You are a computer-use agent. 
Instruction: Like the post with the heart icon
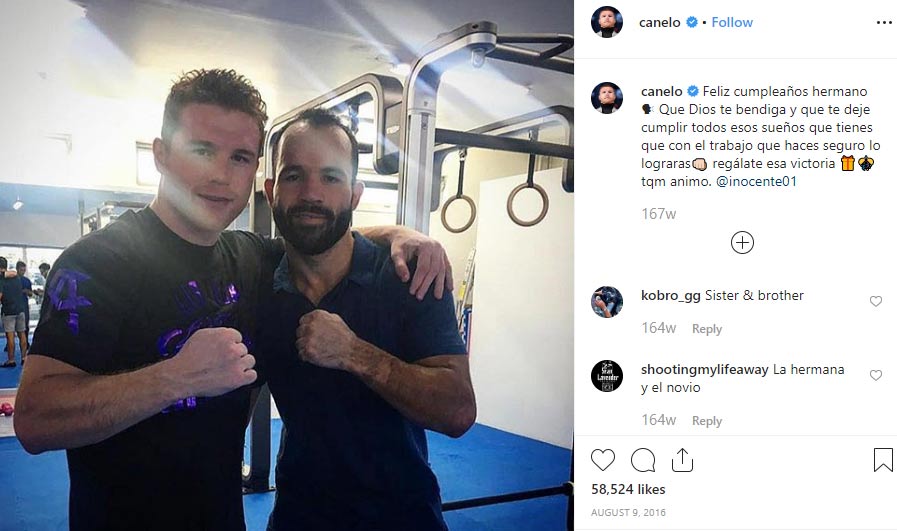point(603,460)
